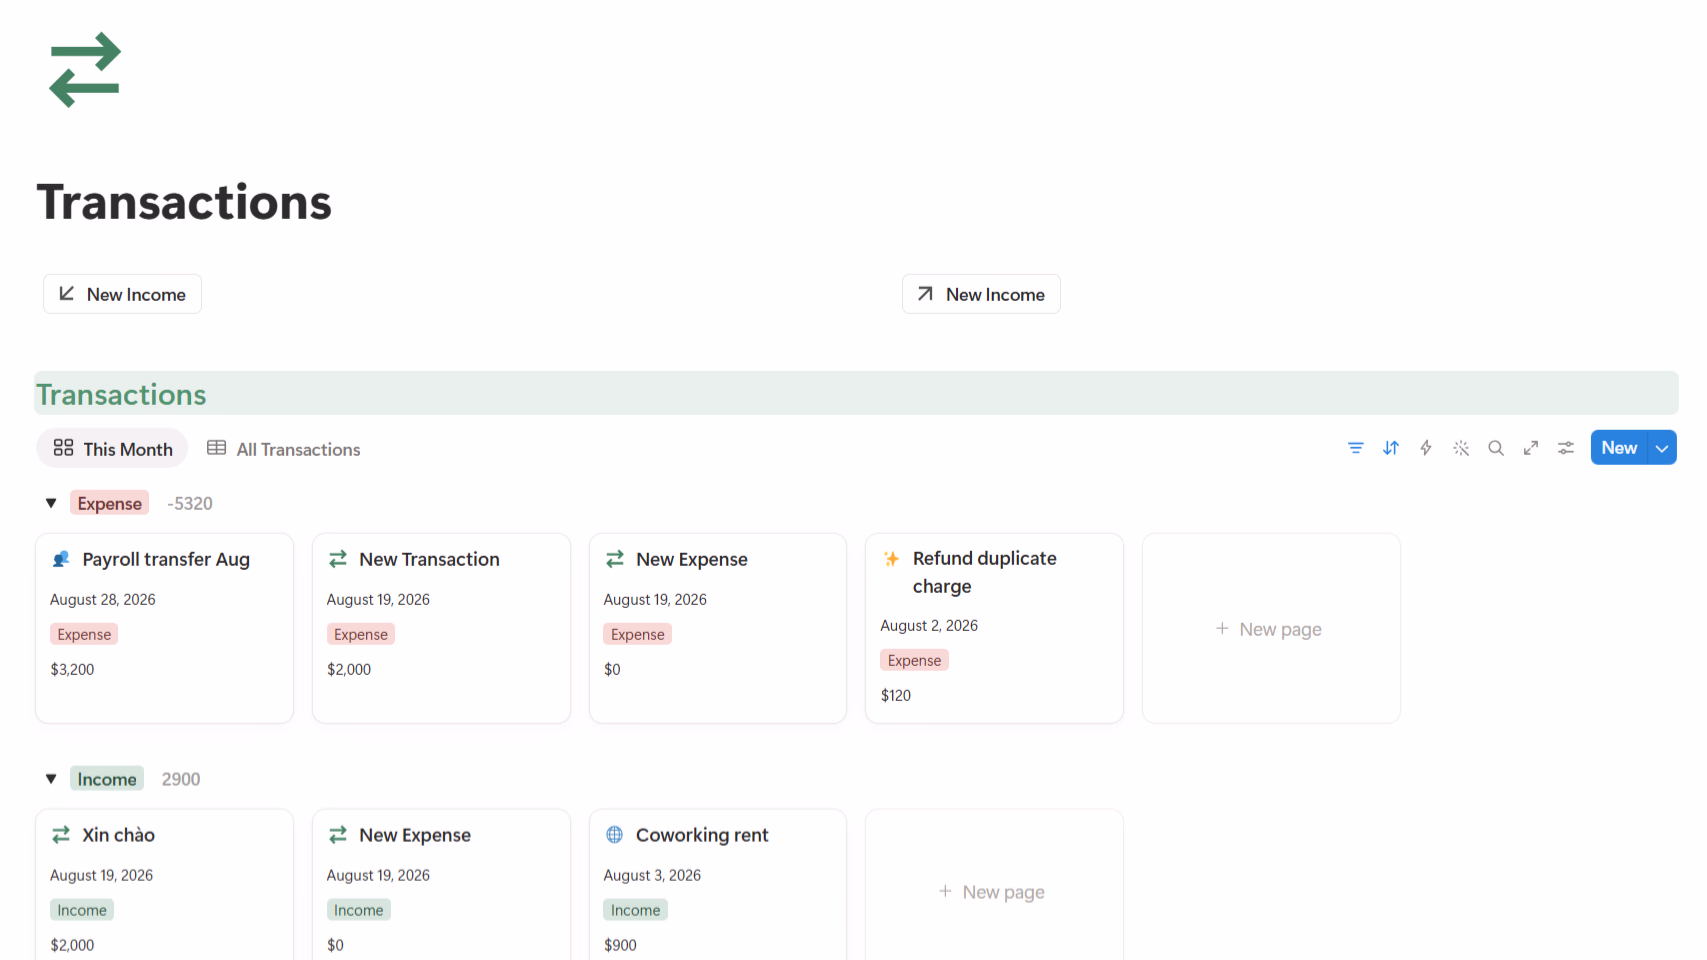Viewport: 1707px width, 960px height.
Task: Open the view settings sliders icon
Action: [x=1565, y=448]
